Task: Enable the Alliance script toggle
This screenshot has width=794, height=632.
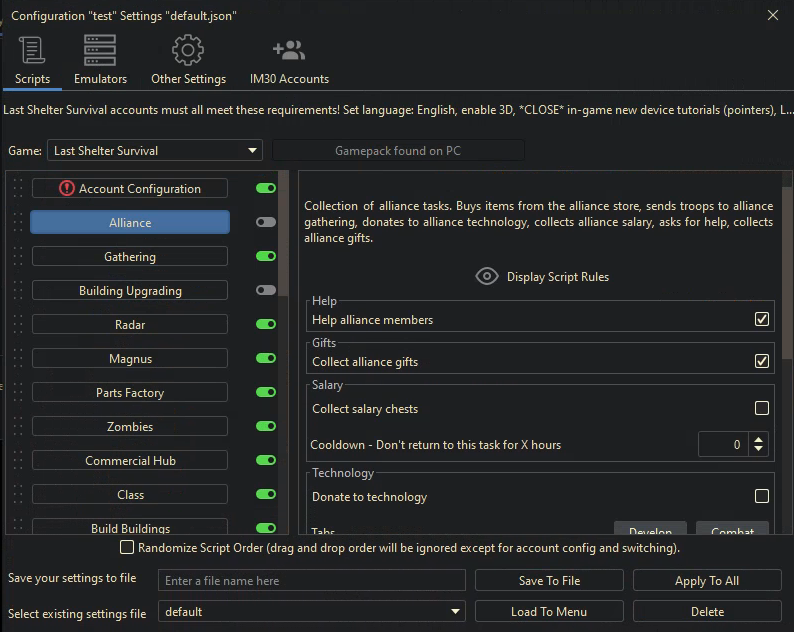Action: click(265, 223)
